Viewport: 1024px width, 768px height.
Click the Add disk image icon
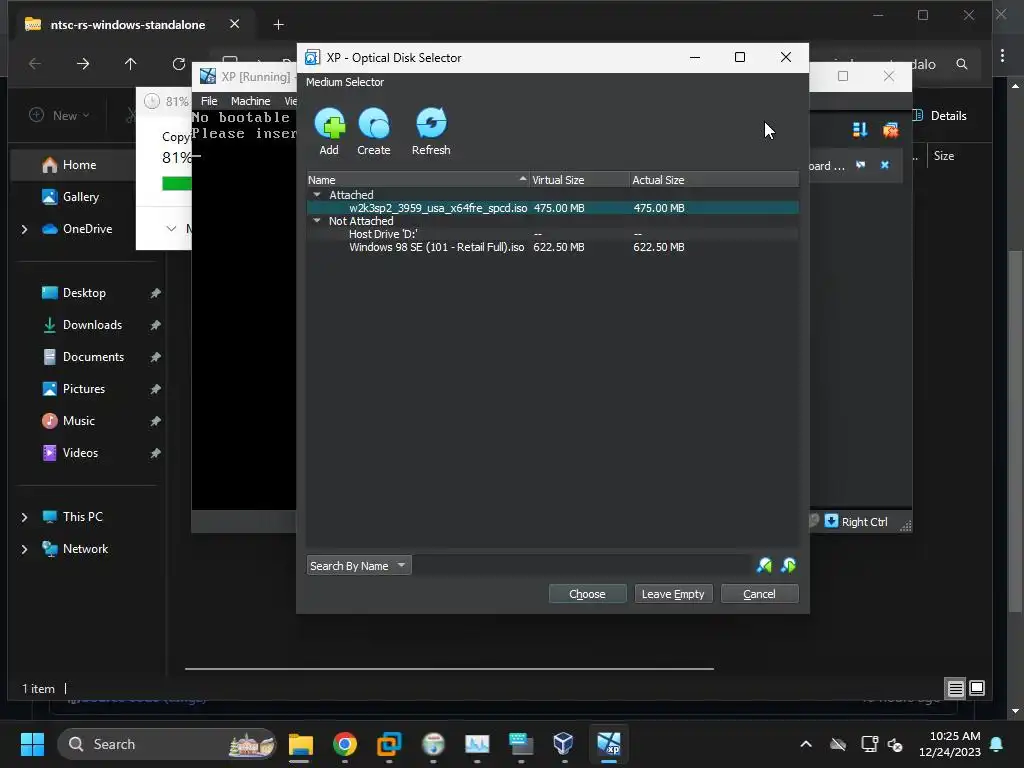coord(329,124)
